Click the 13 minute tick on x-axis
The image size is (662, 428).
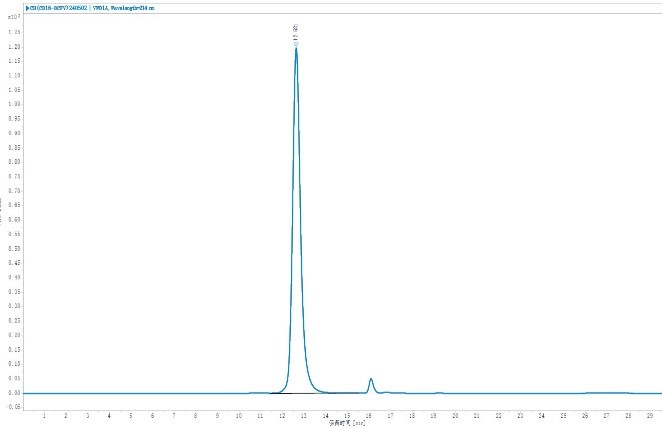tap(303, 414)
